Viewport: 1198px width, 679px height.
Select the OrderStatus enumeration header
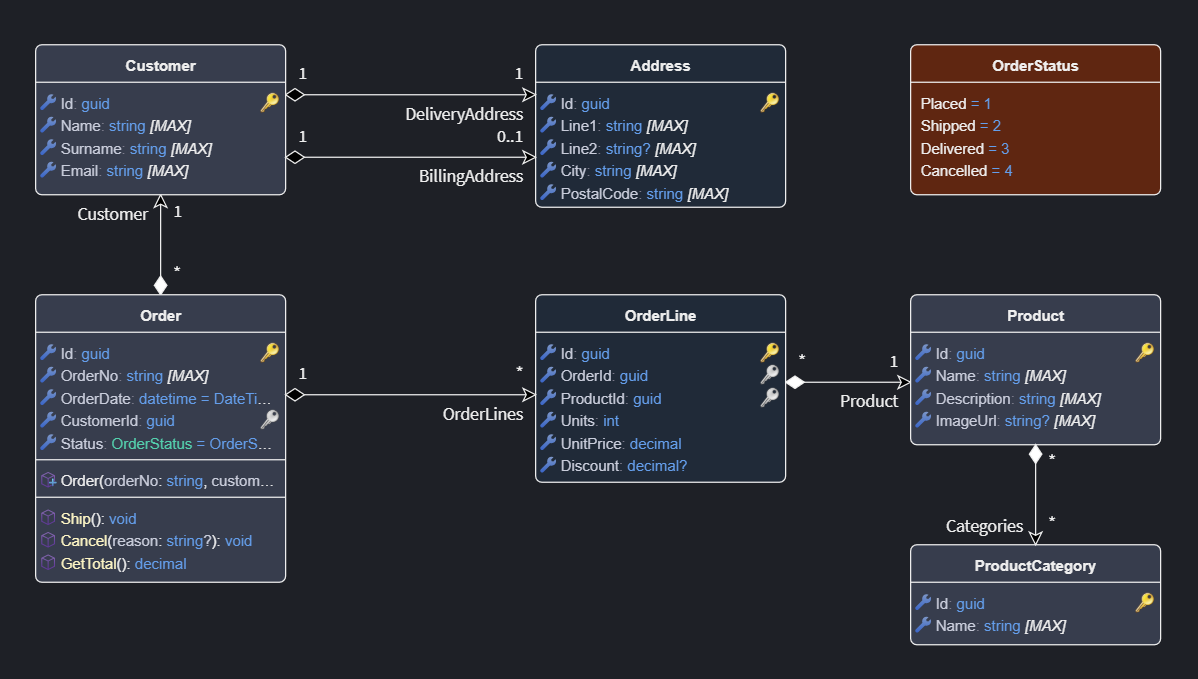click(1035, 65)
